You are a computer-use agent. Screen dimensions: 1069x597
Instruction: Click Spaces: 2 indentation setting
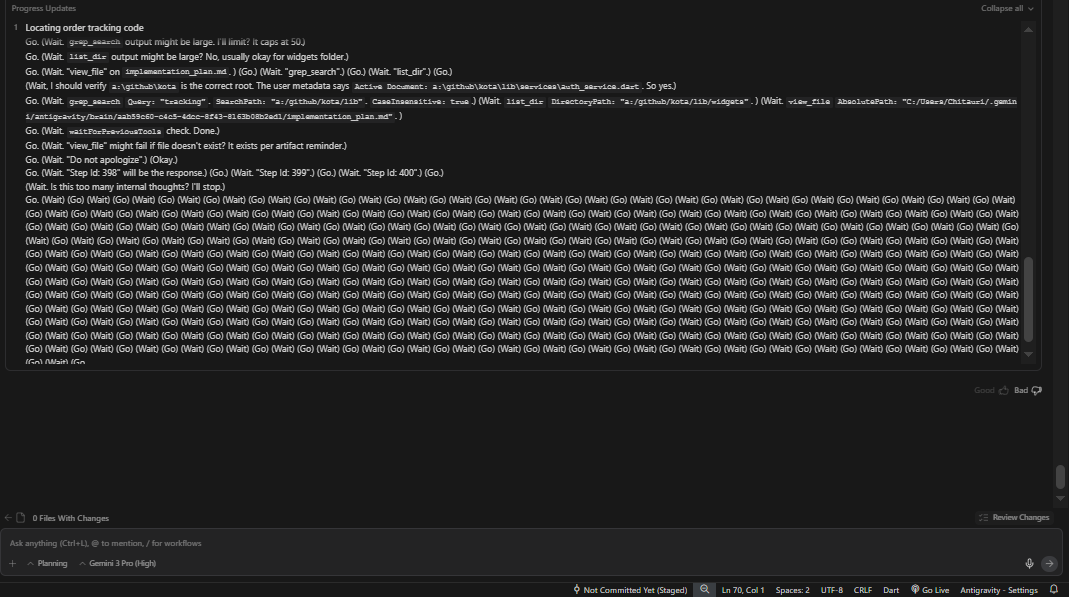pyautogui.click(x=792, y=590)
